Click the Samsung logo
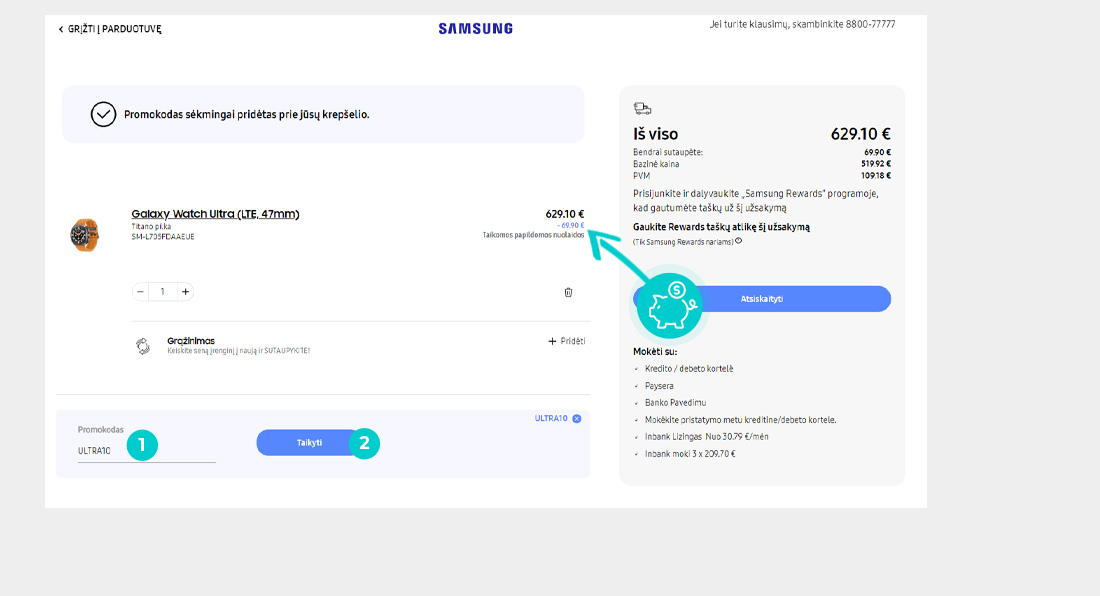 click(475, 29)
